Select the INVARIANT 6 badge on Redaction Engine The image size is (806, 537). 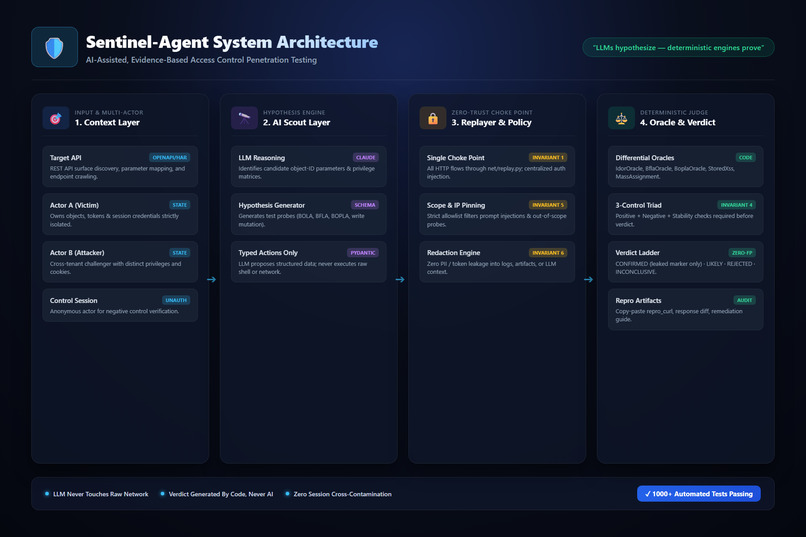[548, 253]
